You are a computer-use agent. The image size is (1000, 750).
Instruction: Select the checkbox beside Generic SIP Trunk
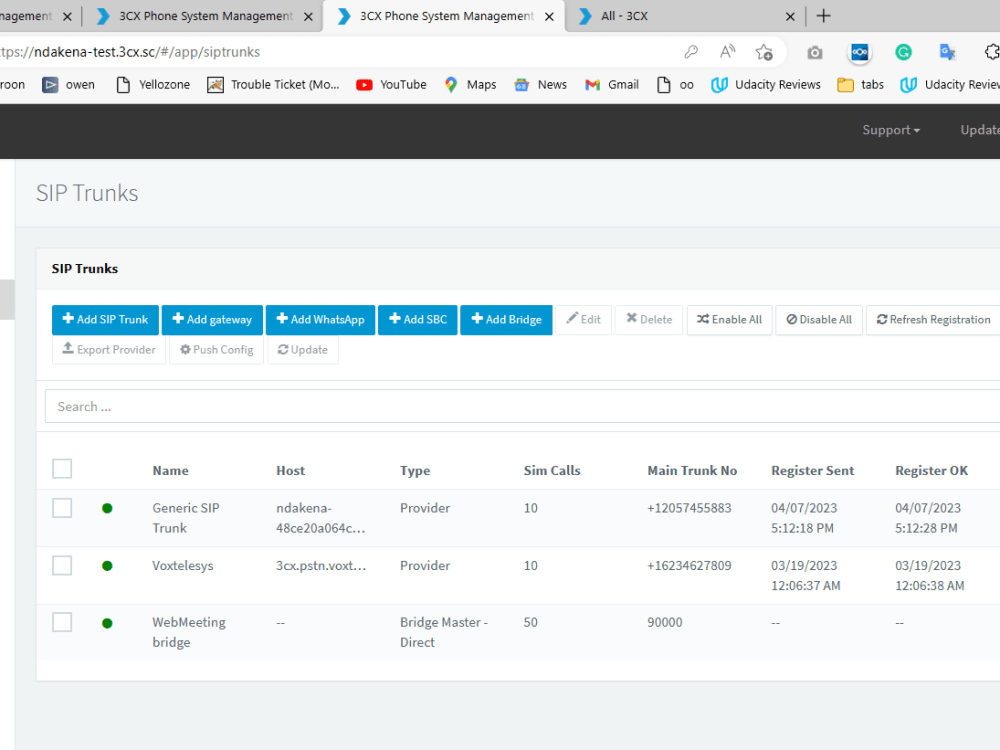pos(61,507)
